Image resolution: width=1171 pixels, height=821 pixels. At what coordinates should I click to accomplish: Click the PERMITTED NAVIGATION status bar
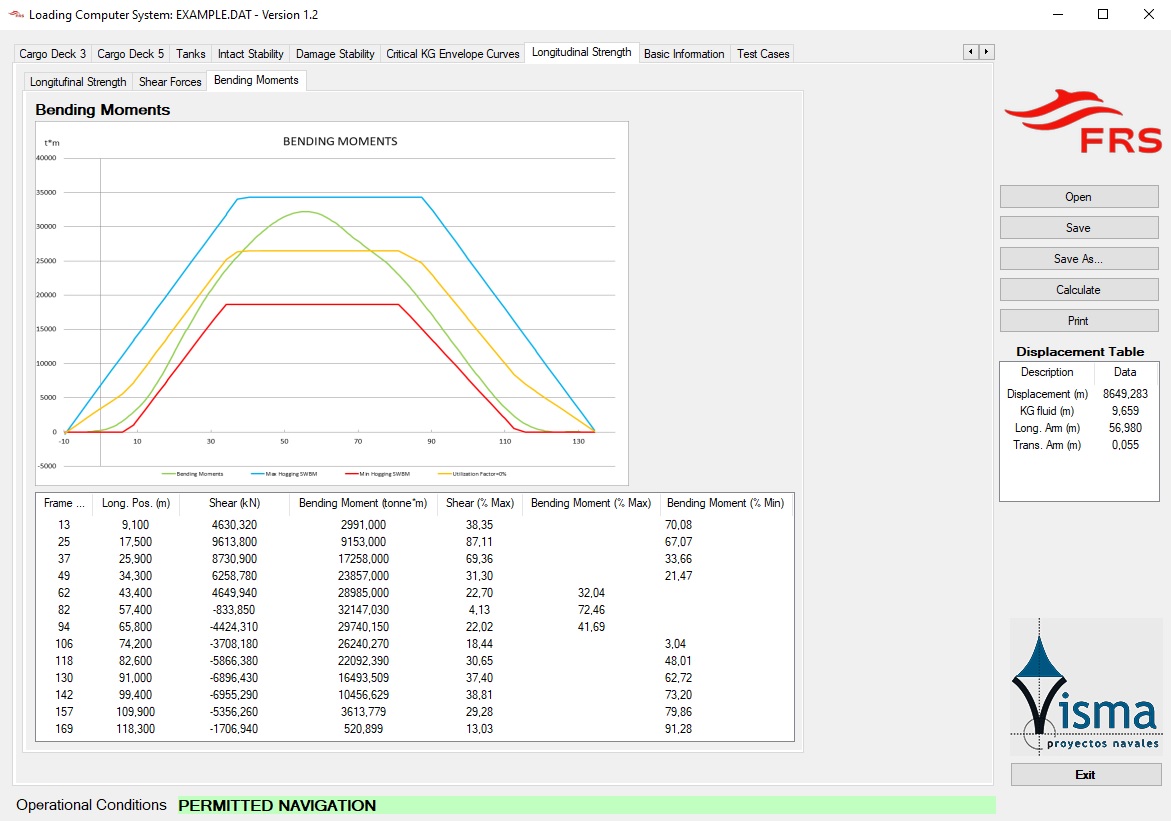[x=586, y=805]
